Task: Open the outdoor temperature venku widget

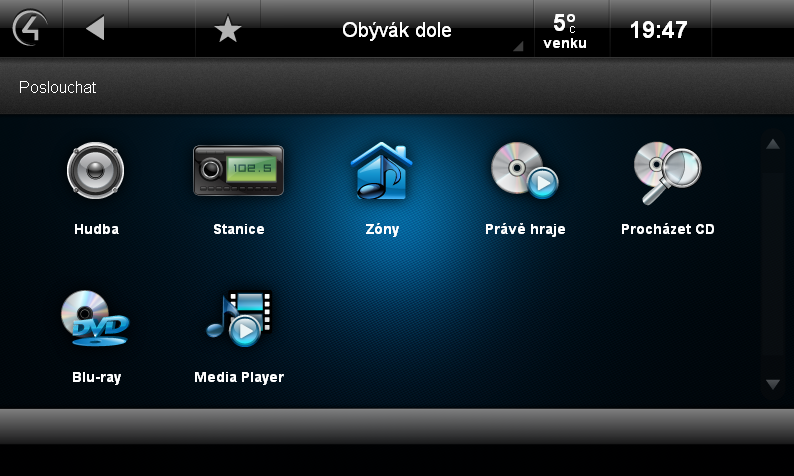Action: tap(565, 31)
